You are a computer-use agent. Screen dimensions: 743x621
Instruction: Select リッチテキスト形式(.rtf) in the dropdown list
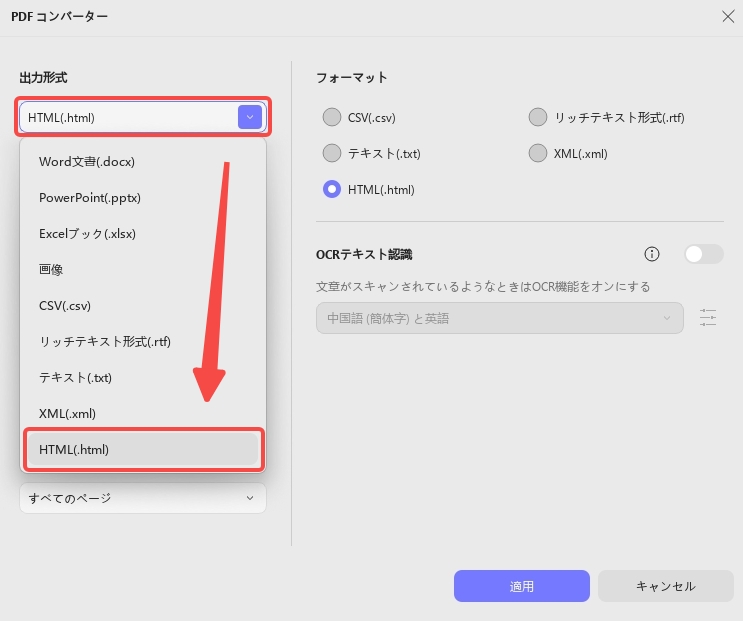coord(143,342)
